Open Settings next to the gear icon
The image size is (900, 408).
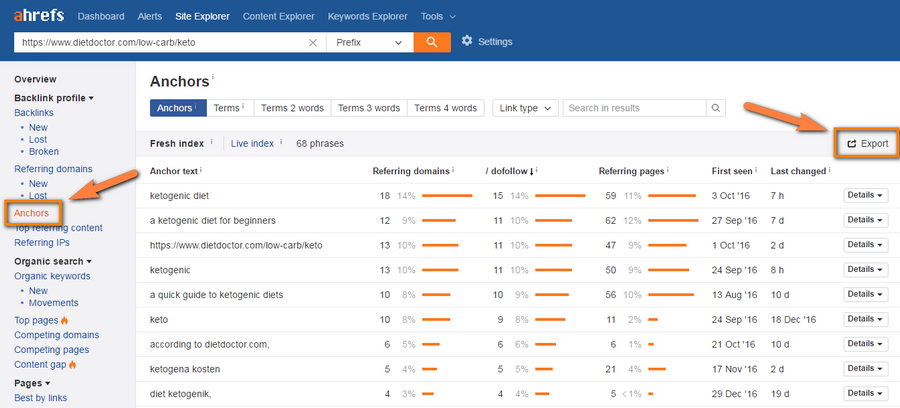(495, 41)
